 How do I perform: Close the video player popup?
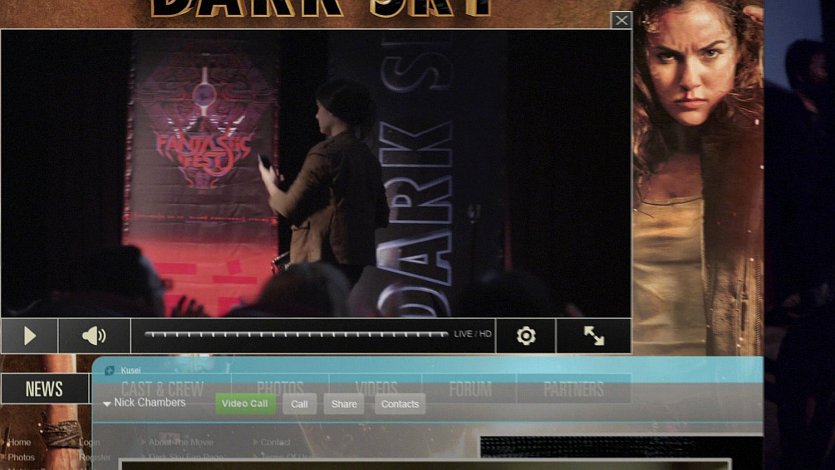point(621,20)
